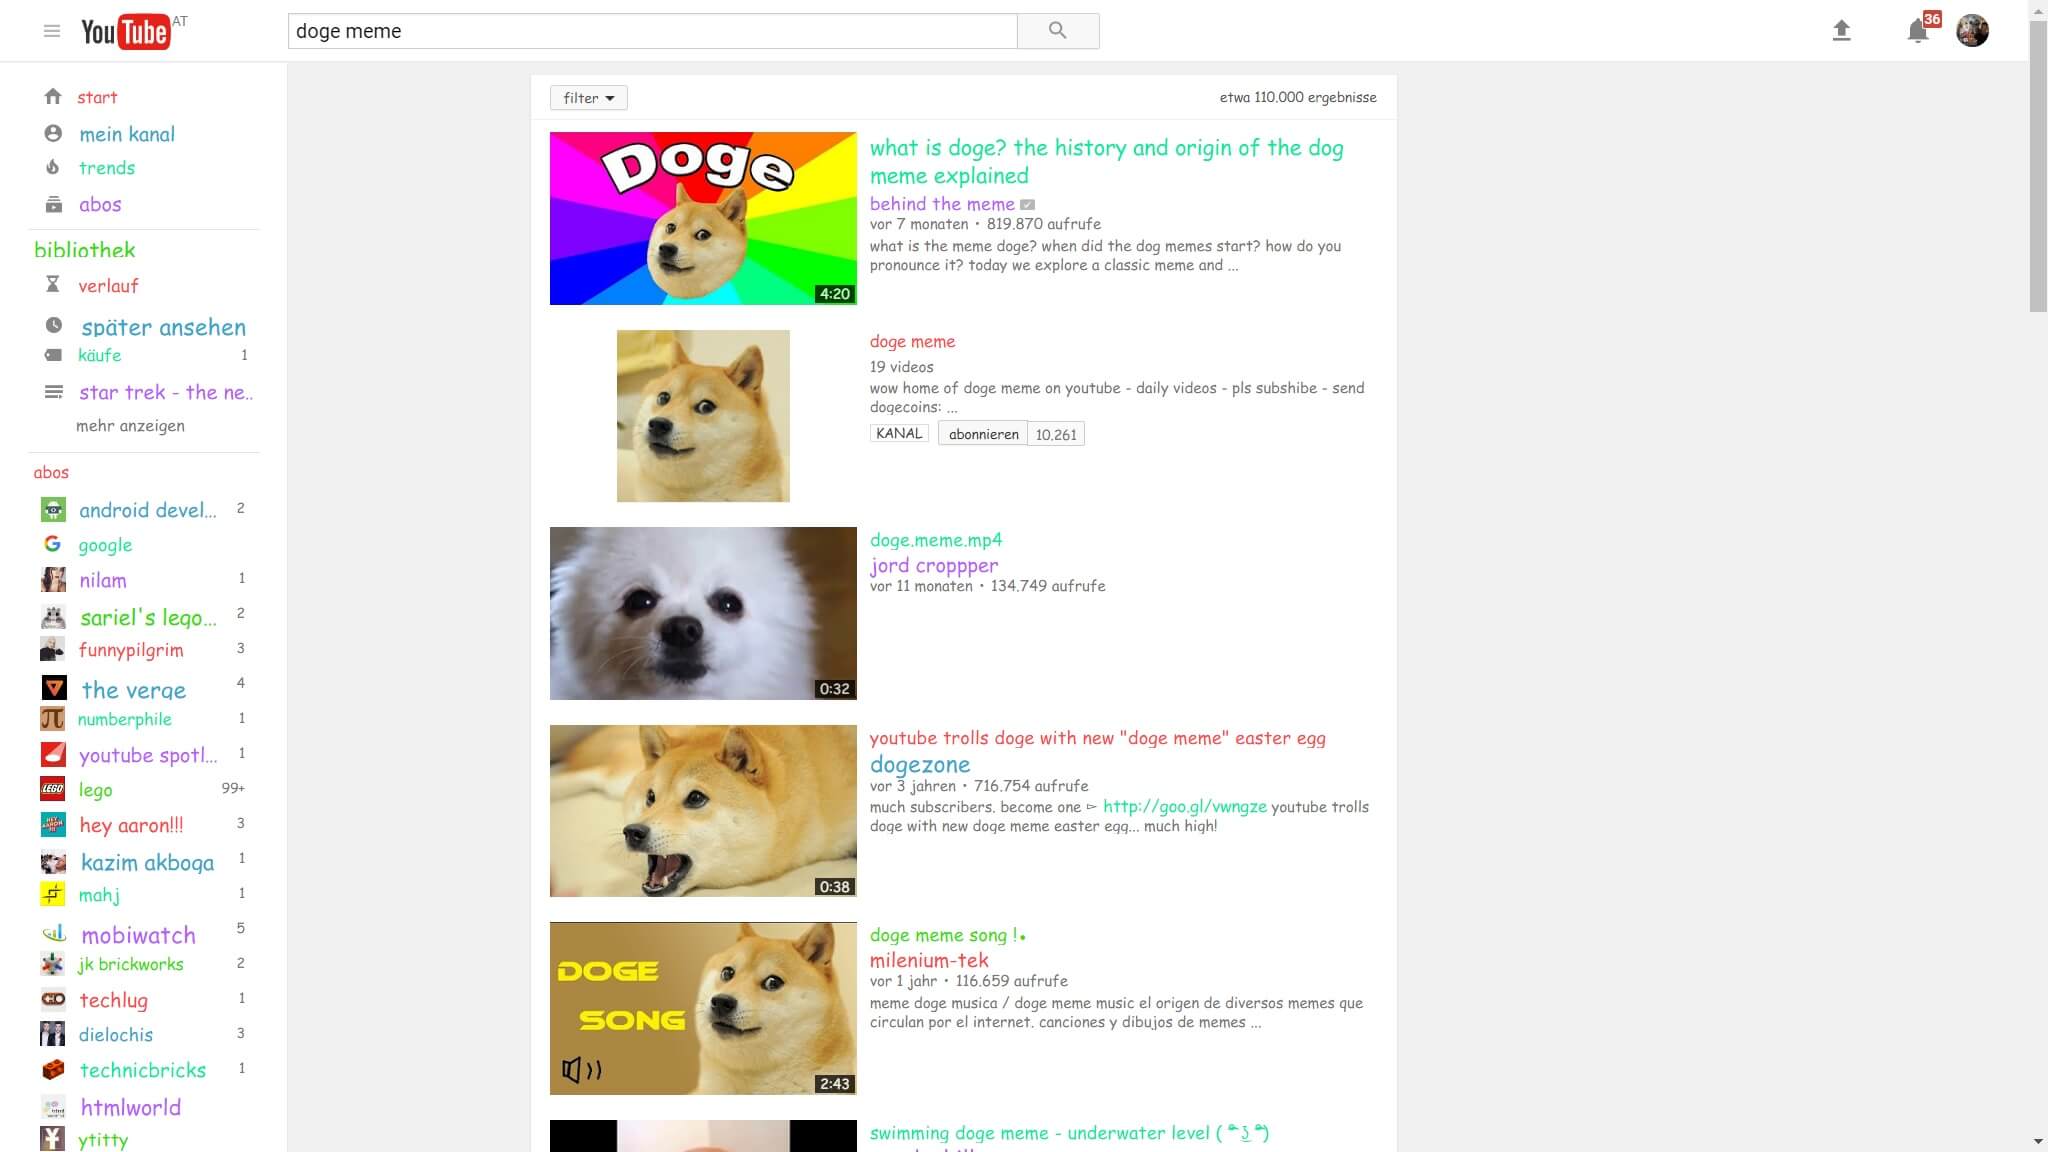The image size is (2048, 1152).
Task: Open the abos menu item
Action: (x=100, y=205)
